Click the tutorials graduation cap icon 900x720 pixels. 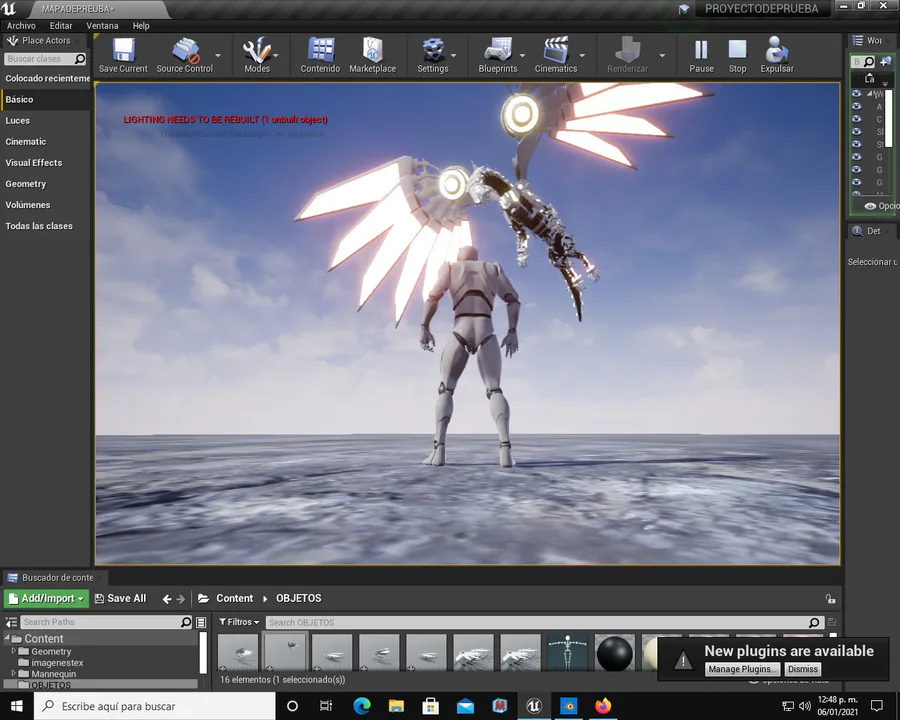(684, 9)
